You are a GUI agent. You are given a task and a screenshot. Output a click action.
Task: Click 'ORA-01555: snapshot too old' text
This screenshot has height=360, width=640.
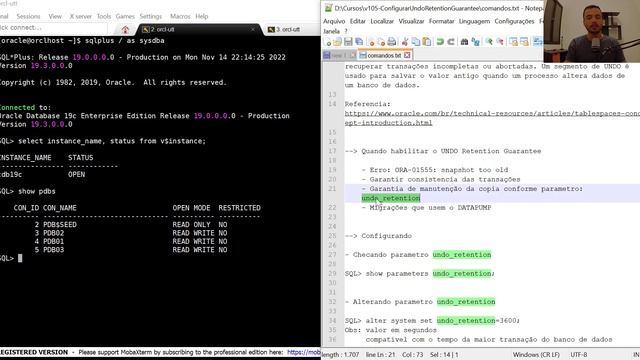point(451,170)
